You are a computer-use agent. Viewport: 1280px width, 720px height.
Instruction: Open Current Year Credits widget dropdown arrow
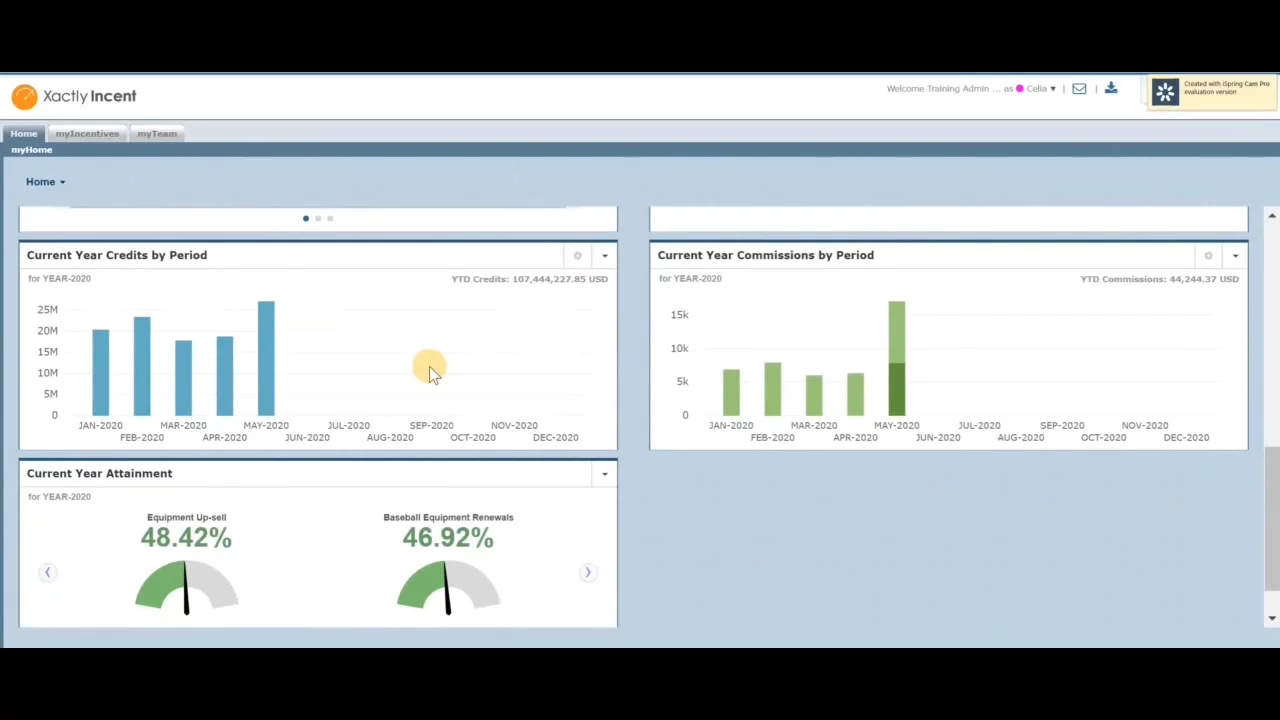pyautogui.click(x=604, y=256)
